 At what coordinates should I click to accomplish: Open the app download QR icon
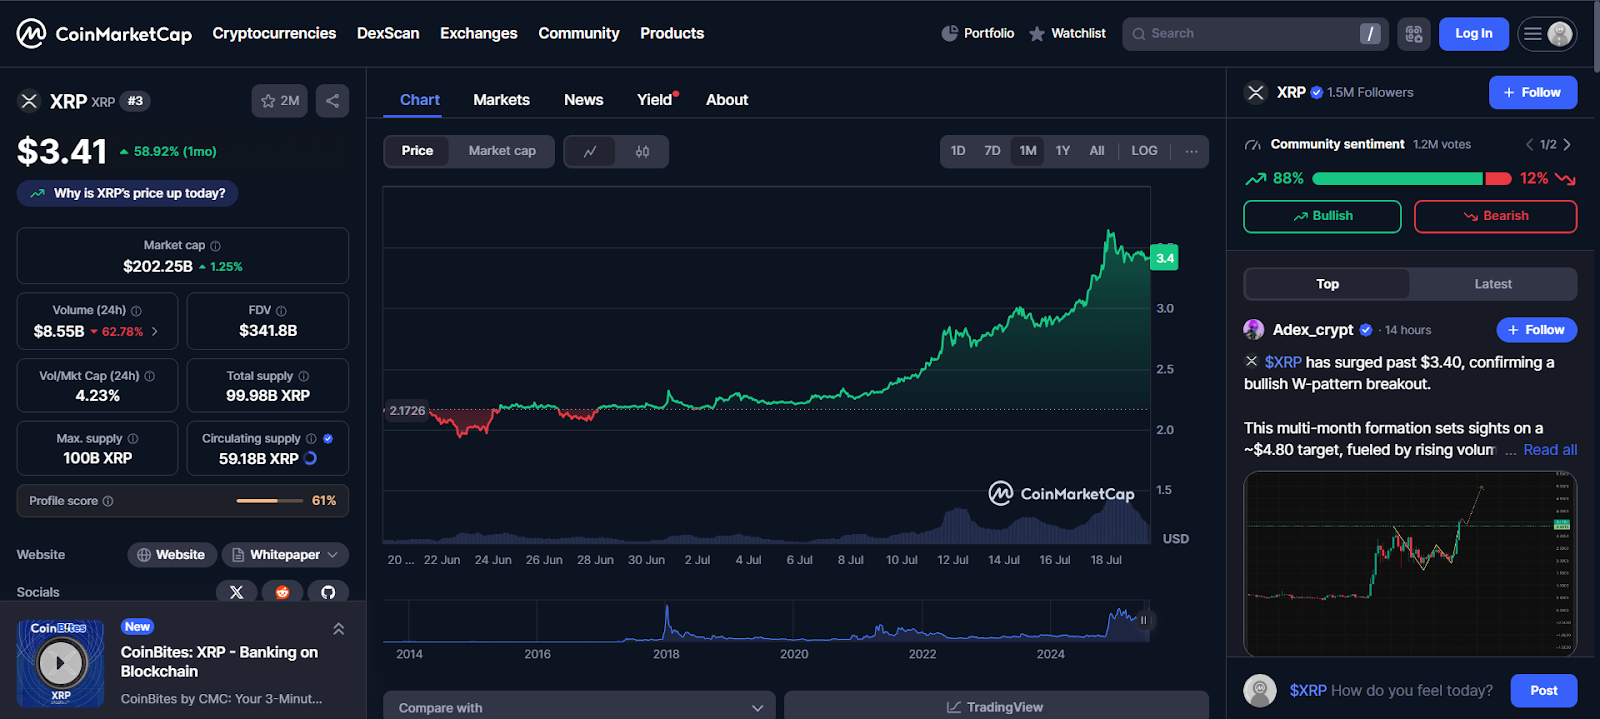pos(1414,34)
